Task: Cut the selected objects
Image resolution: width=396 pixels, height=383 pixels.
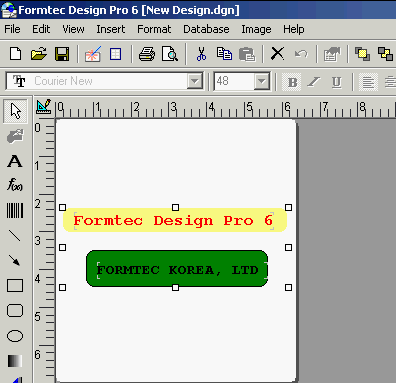Action: [201, 54]
